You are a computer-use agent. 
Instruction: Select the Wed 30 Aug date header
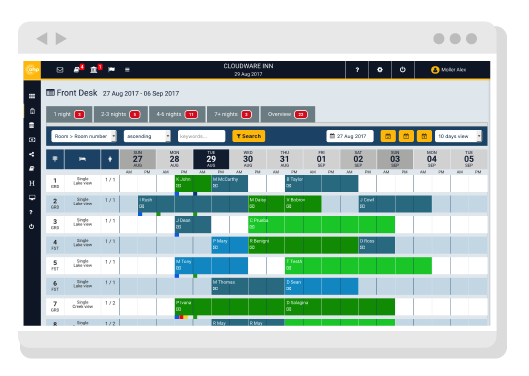[x=248, y=159]
